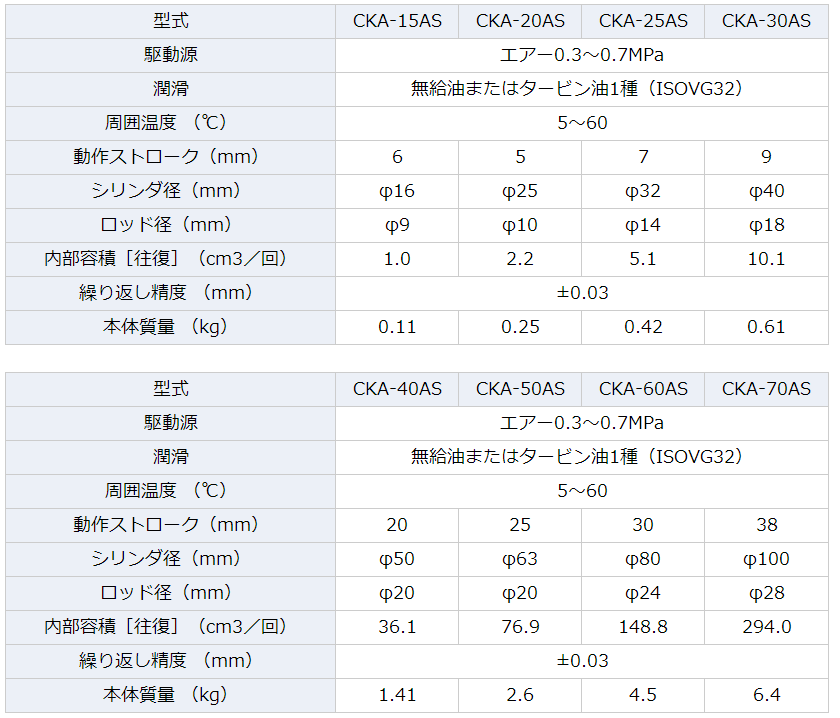
Task: Click the CKA-50AS column header
Action: [x=520, y=390]
